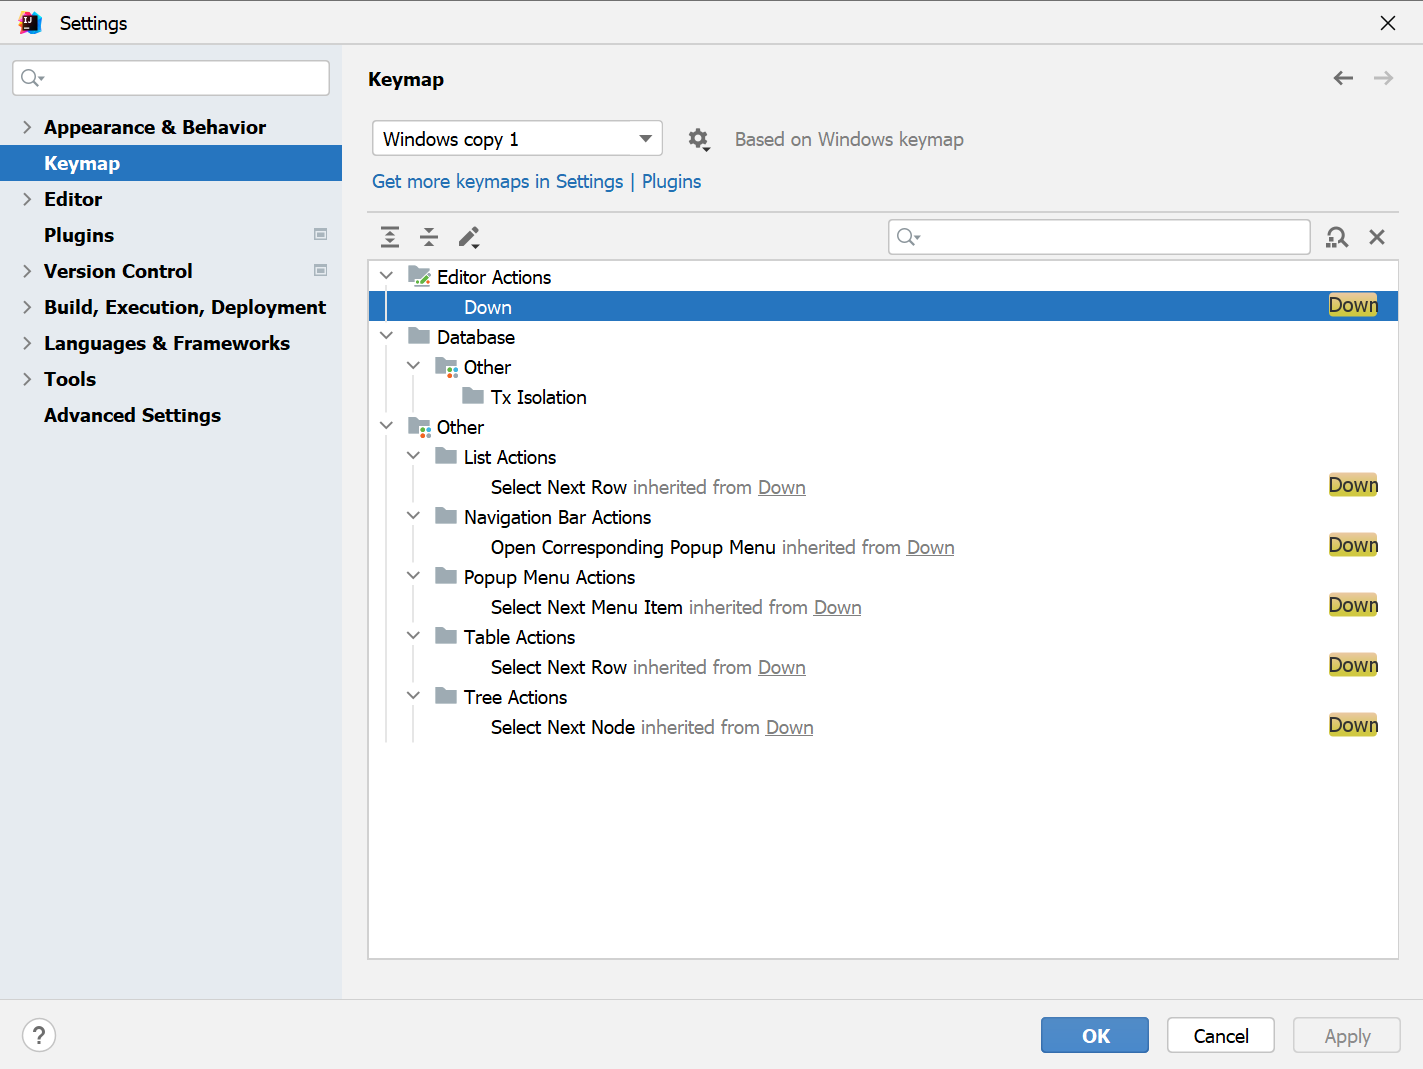Collapse the Popup Menu Actions group
This screenshot has height=1069, width=1423.
[x=413, y=576]
